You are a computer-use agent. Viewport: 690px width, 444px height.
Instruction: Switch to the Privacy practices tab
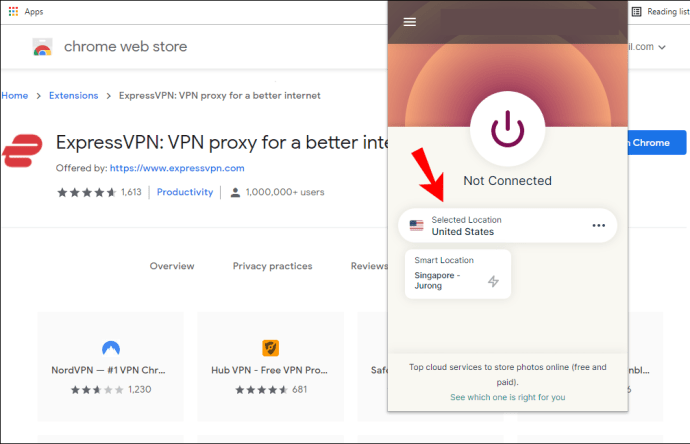click(272, 266)
